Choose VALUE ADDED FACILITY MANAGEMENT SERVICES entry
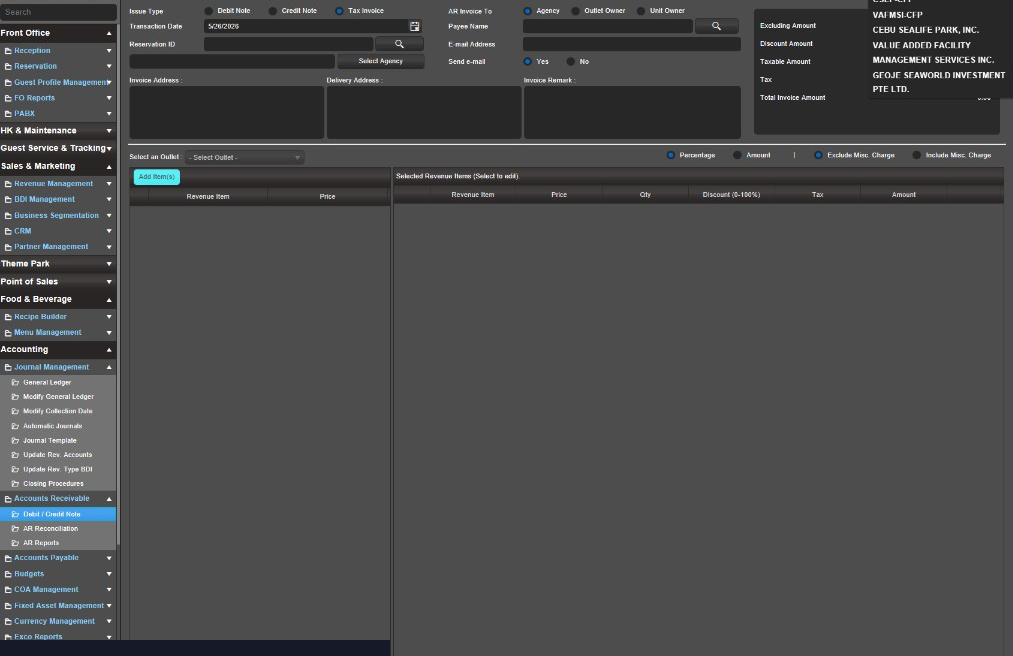 coord(933,52)
